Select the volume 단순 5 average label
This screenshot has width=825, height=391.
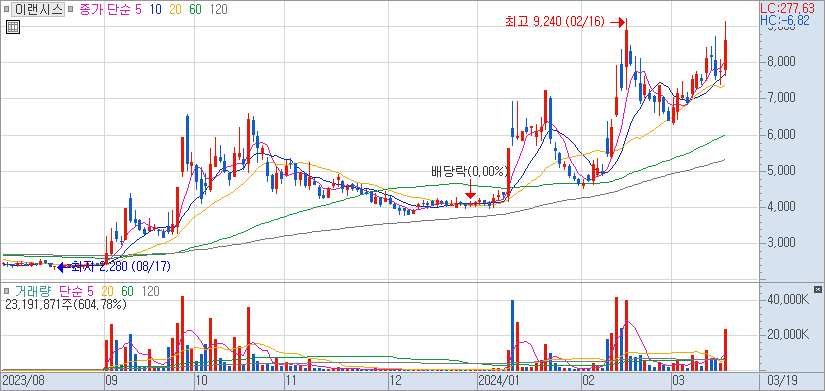click(x=77, y=291)
